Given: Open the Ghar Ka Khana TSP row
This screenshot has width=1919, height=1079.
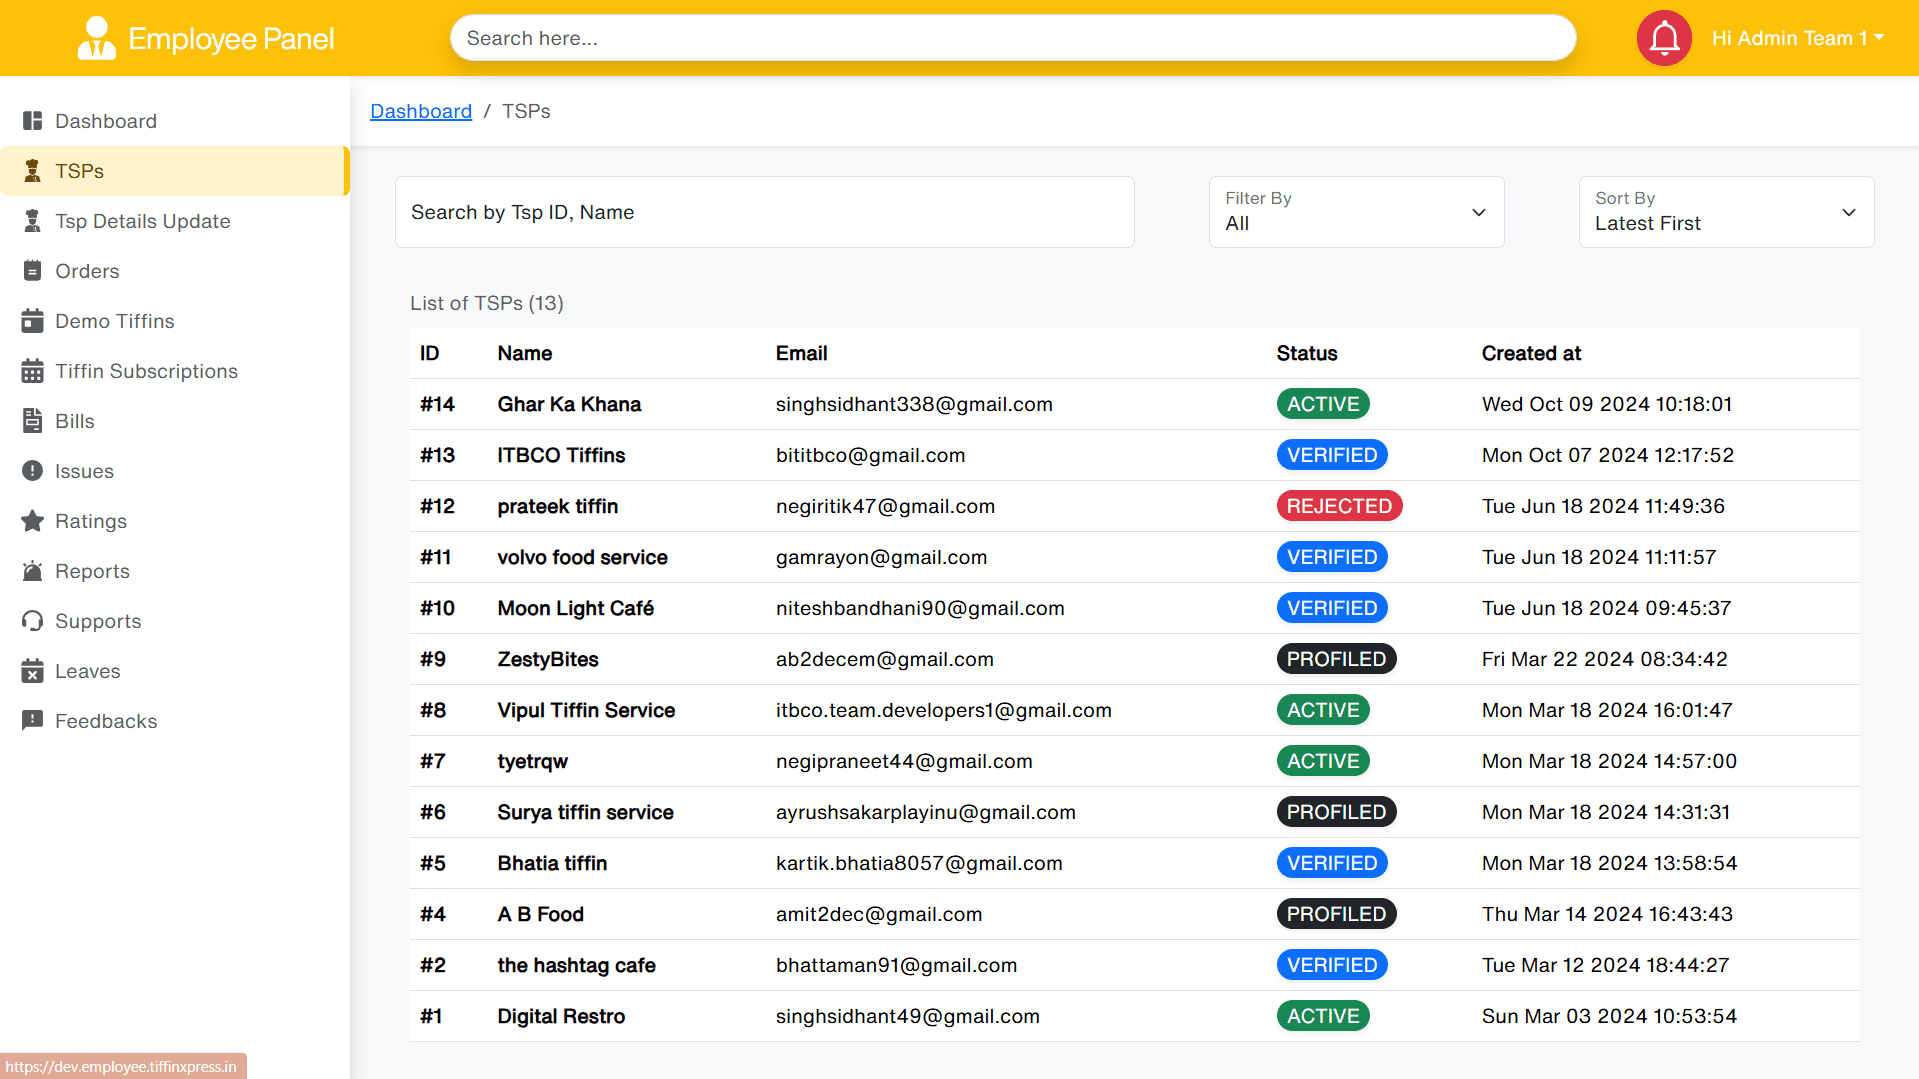Looking at the screenshot, I should tap(569, 404).
